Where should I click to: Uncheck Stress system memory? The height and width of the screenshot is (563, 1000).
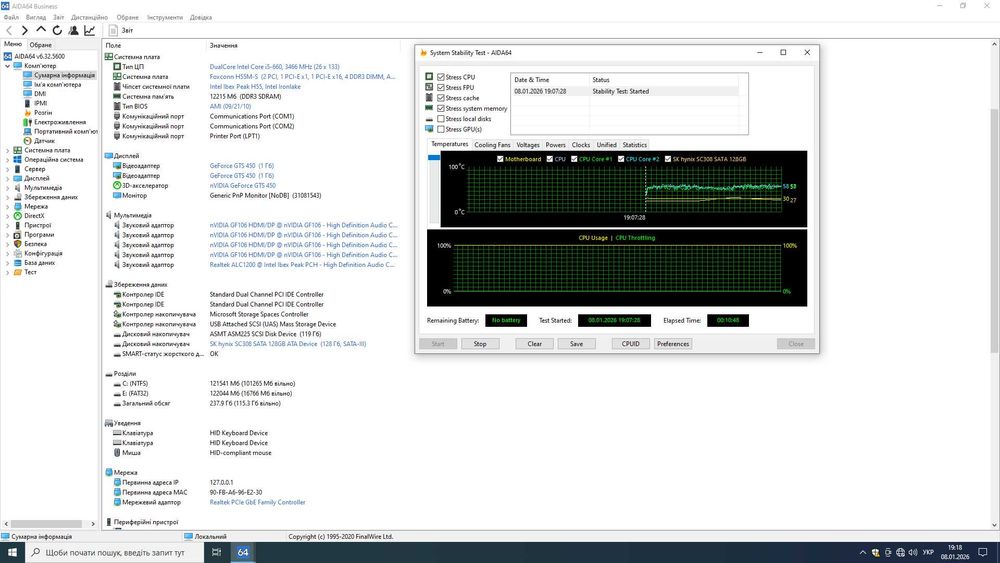441,108
